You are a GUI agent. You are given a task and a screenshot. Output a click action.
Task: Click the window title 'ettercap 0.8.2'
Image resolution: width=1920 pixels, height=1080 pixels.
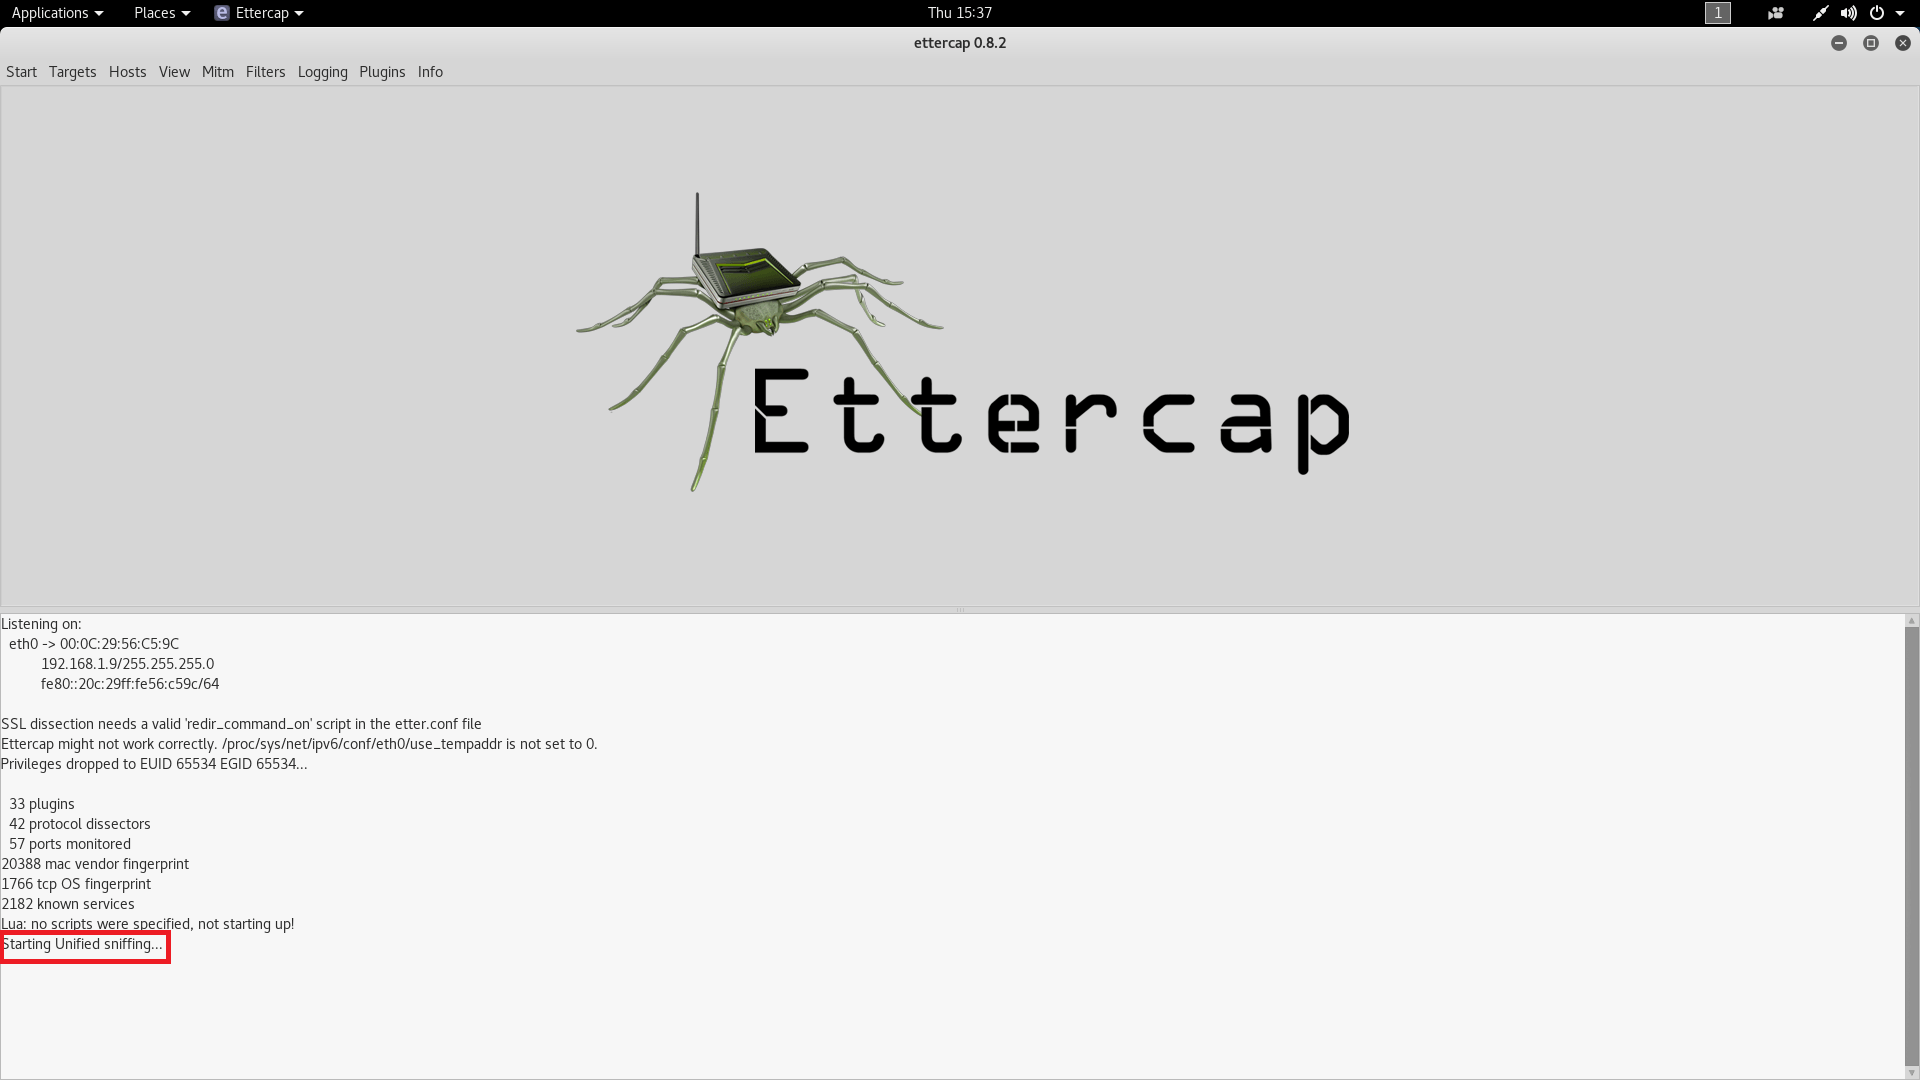(960, 43)
